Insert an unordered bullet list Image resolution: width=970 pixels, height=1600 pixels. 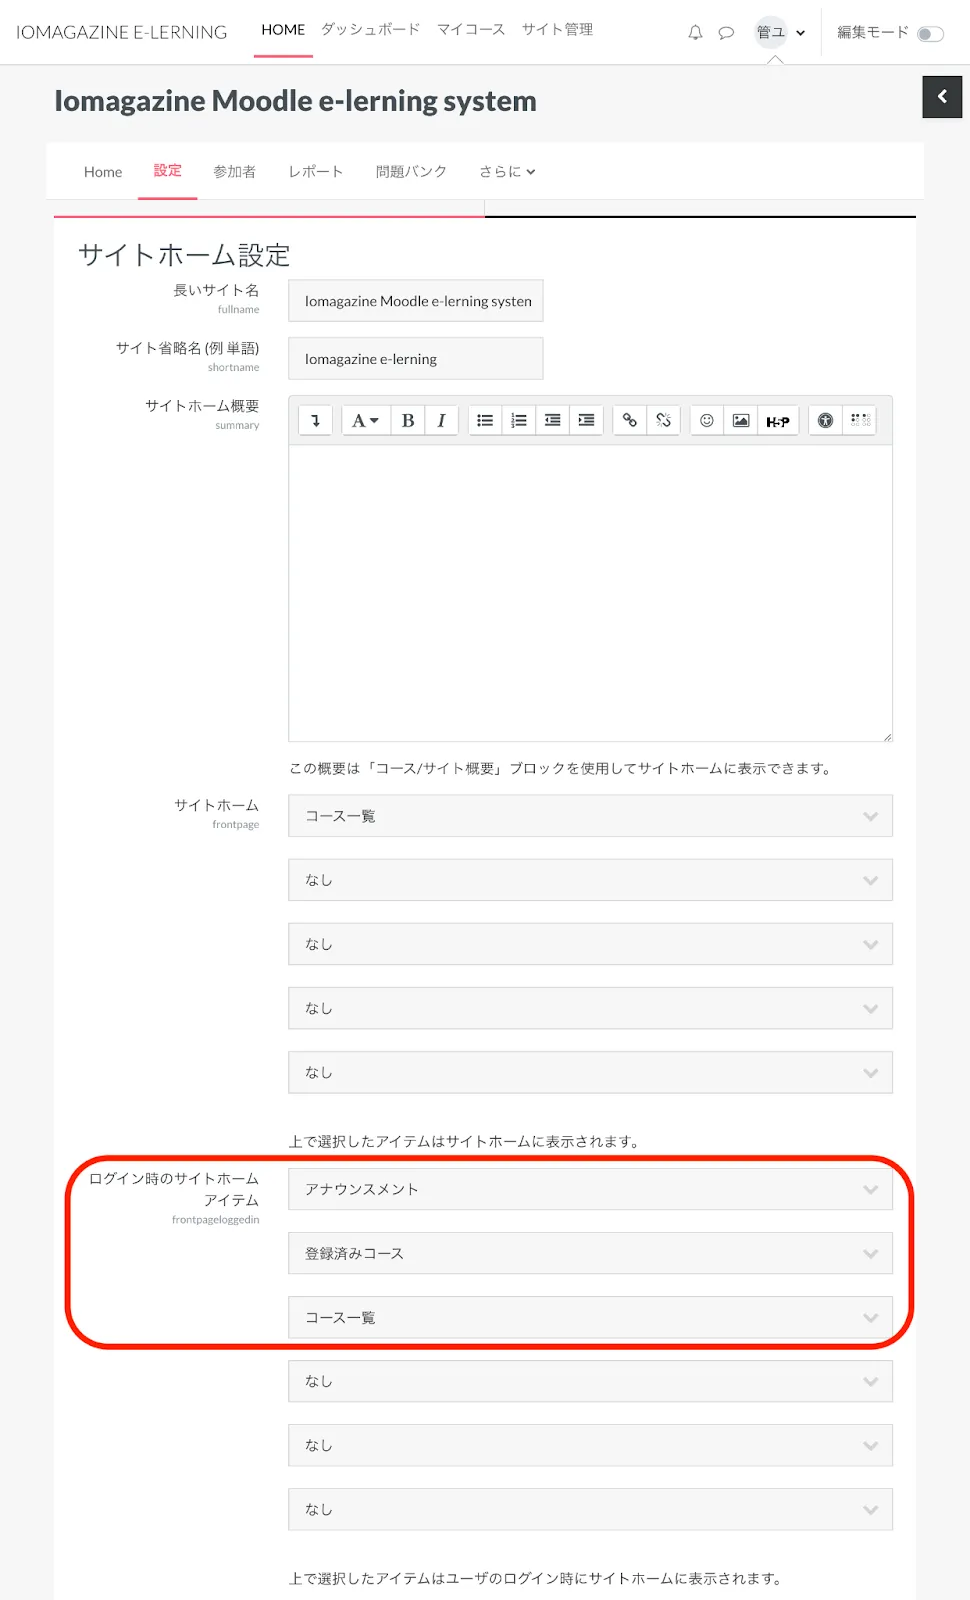click(x=485, y=421)
